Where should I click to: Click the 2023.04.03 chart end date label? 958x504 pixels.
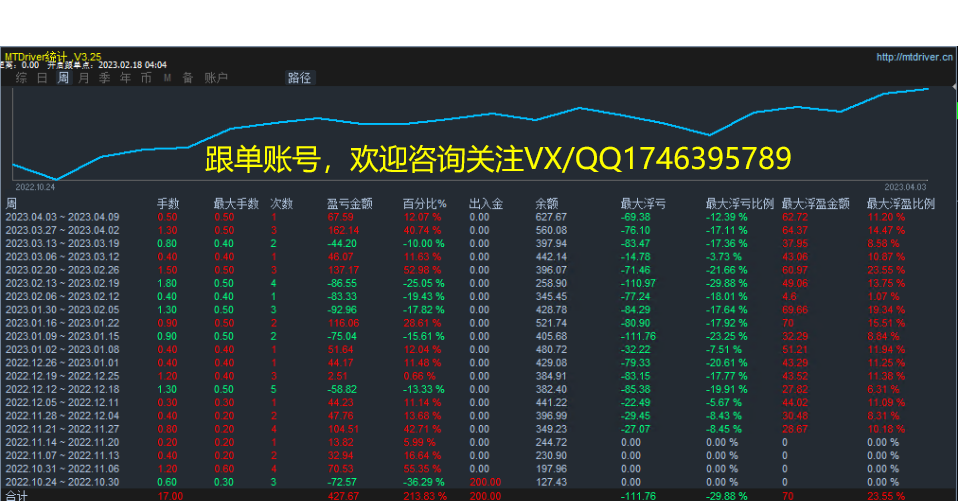[x=905, y=186]
